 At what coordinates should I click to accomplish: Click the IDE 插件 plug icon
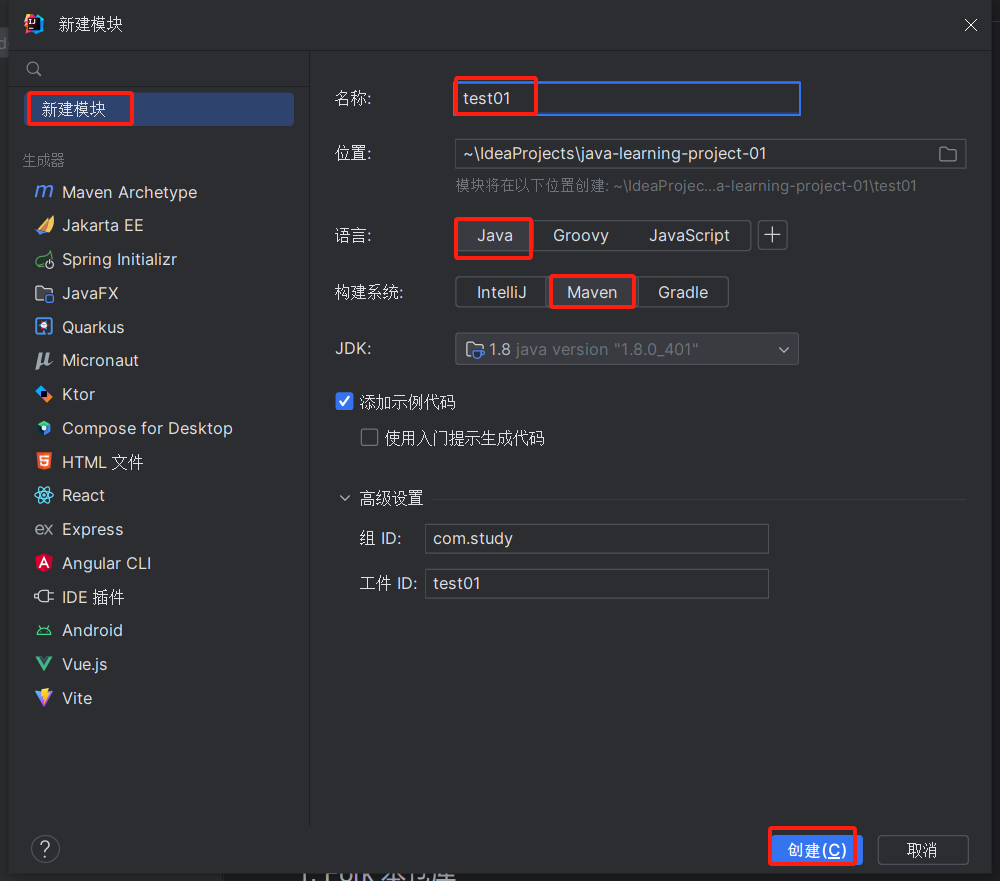[x=44, y=596]
